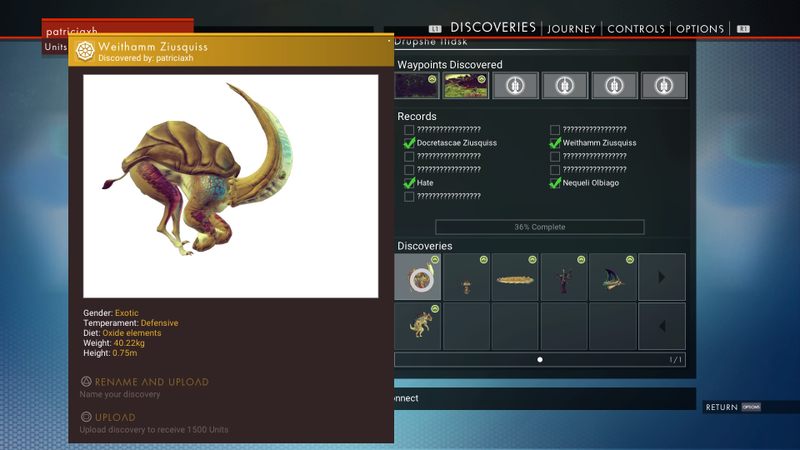Open the OPTIONS tab
This screenshot has width=800, height=450.
(699, 29)
